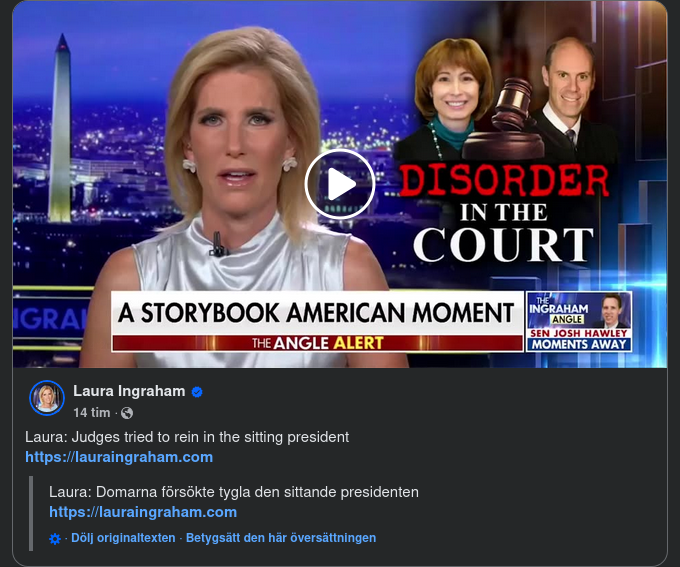Viewport: 680px width, 567px height.
Task: Open lauraingraham.com link in Swedish translation
Action: point(143,512)
